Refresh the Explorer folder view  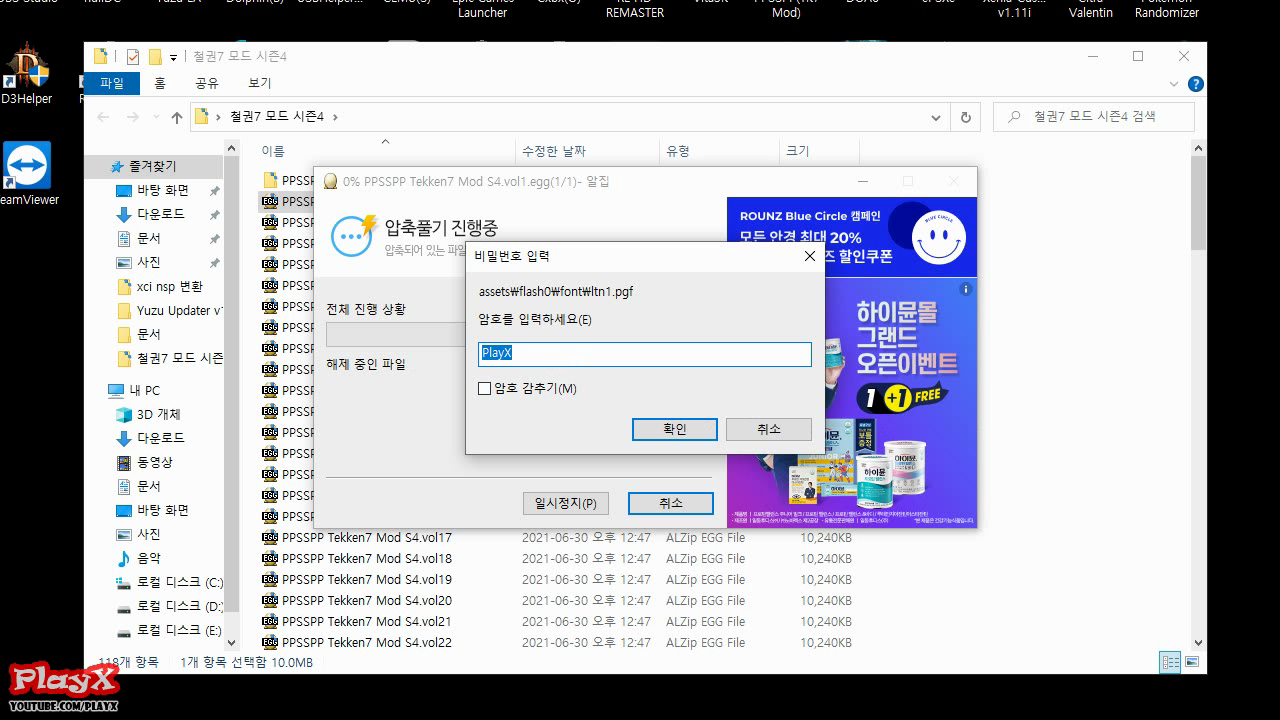coord(965,117)
